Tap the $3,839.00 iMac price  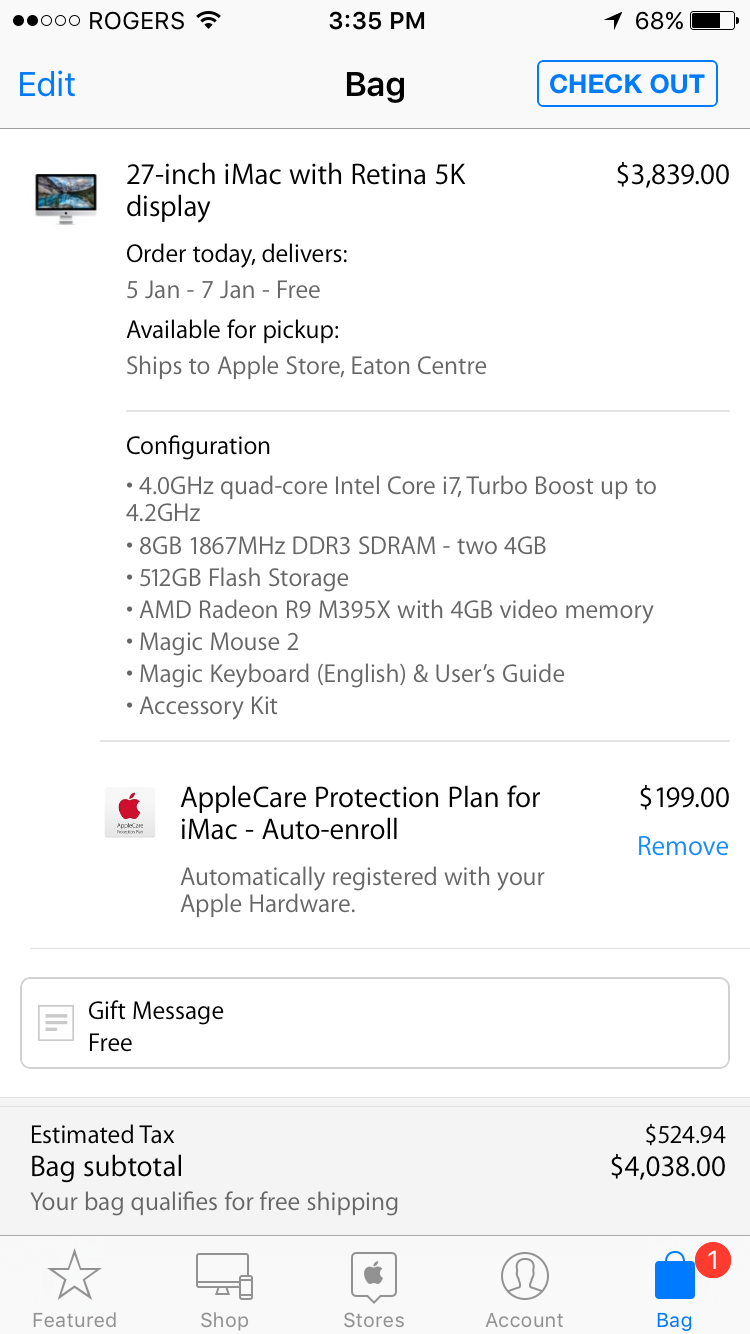pos(672,175)
